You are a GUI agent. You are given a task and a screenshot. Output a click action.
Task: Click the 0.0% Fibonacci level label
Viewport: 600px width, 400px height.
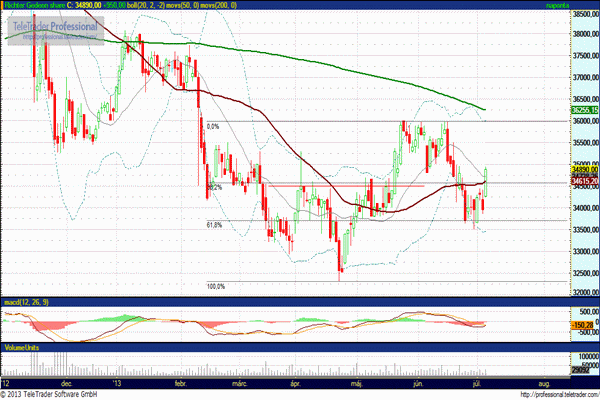212,127
